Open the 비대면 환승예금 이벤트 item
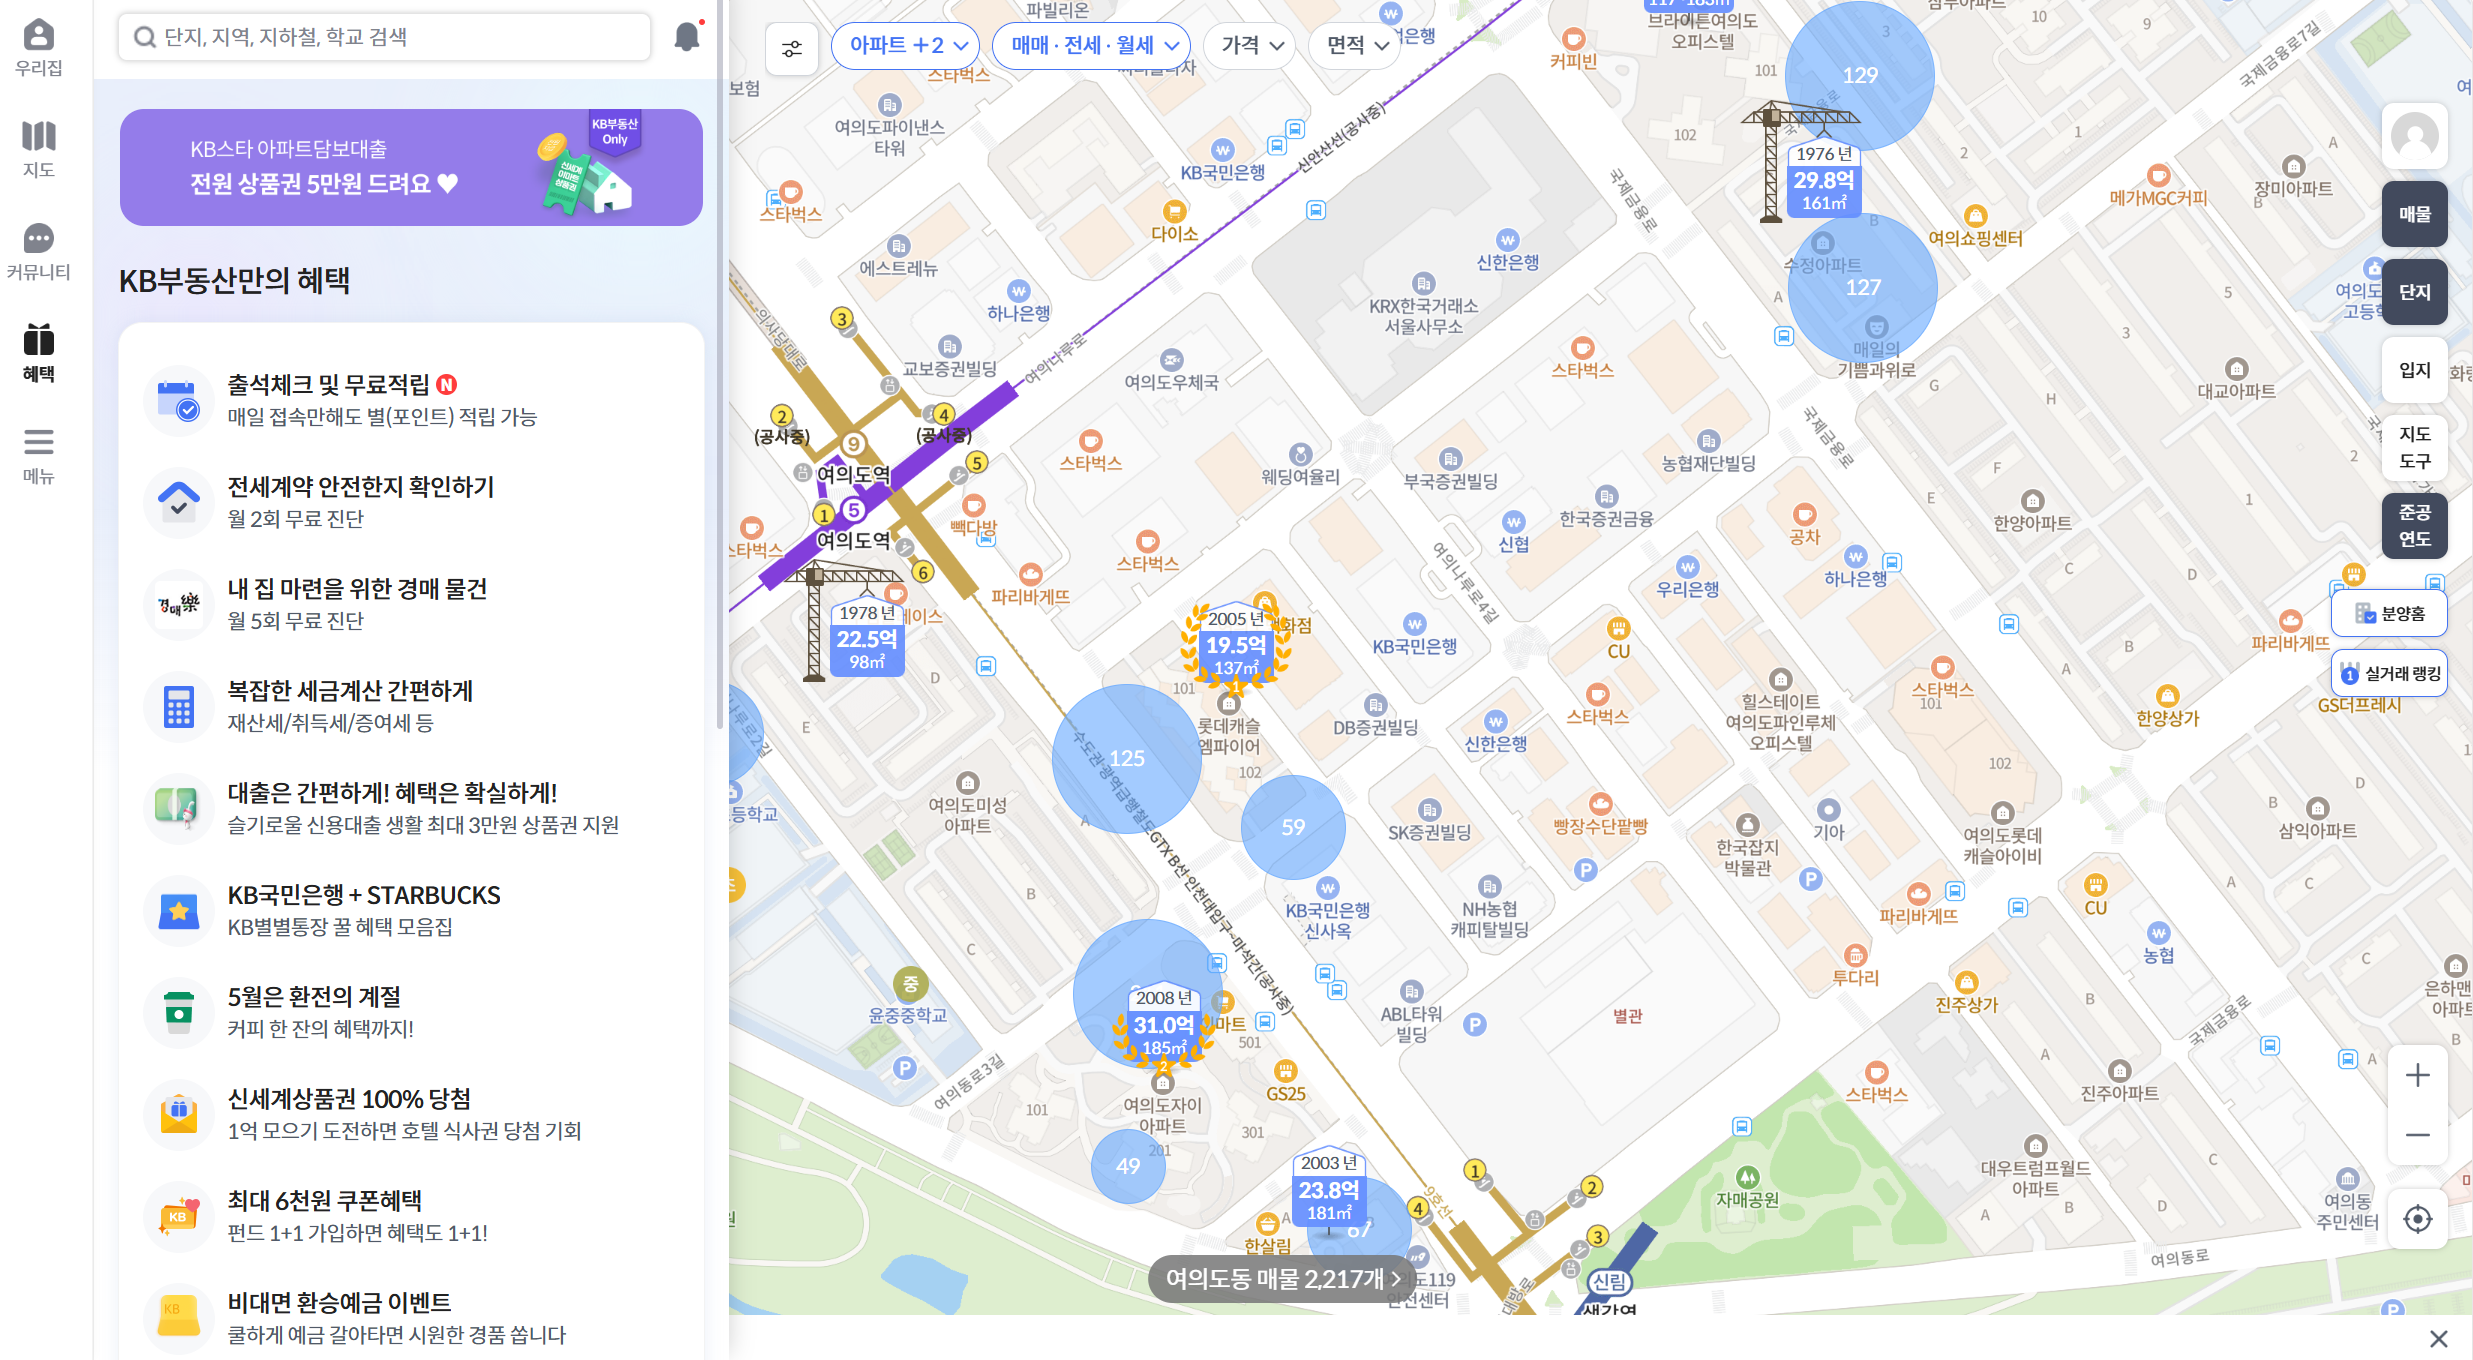 411,1319
